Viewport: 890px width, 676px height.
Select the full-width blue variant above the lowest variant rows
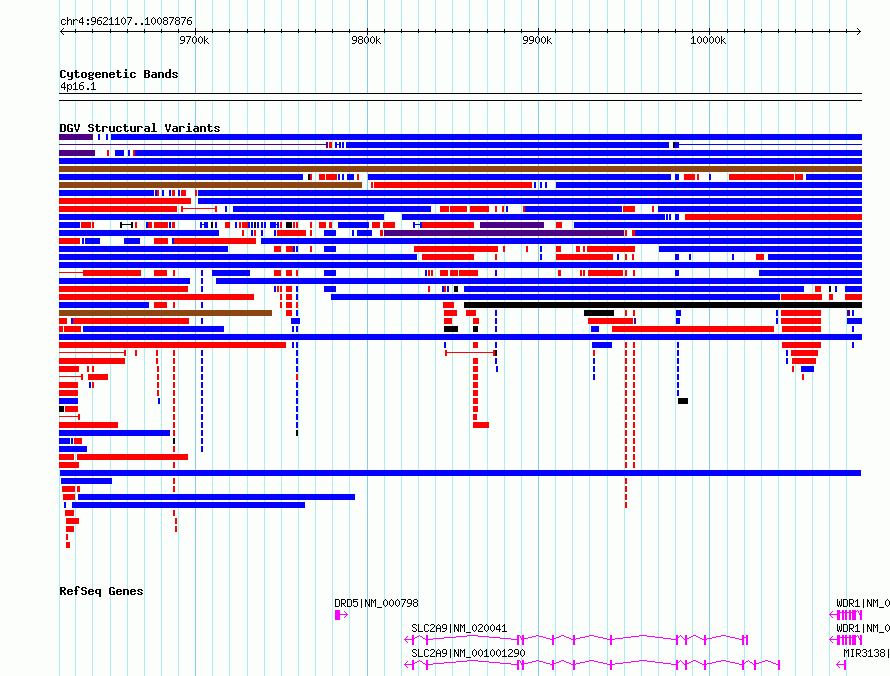(460, 473)
